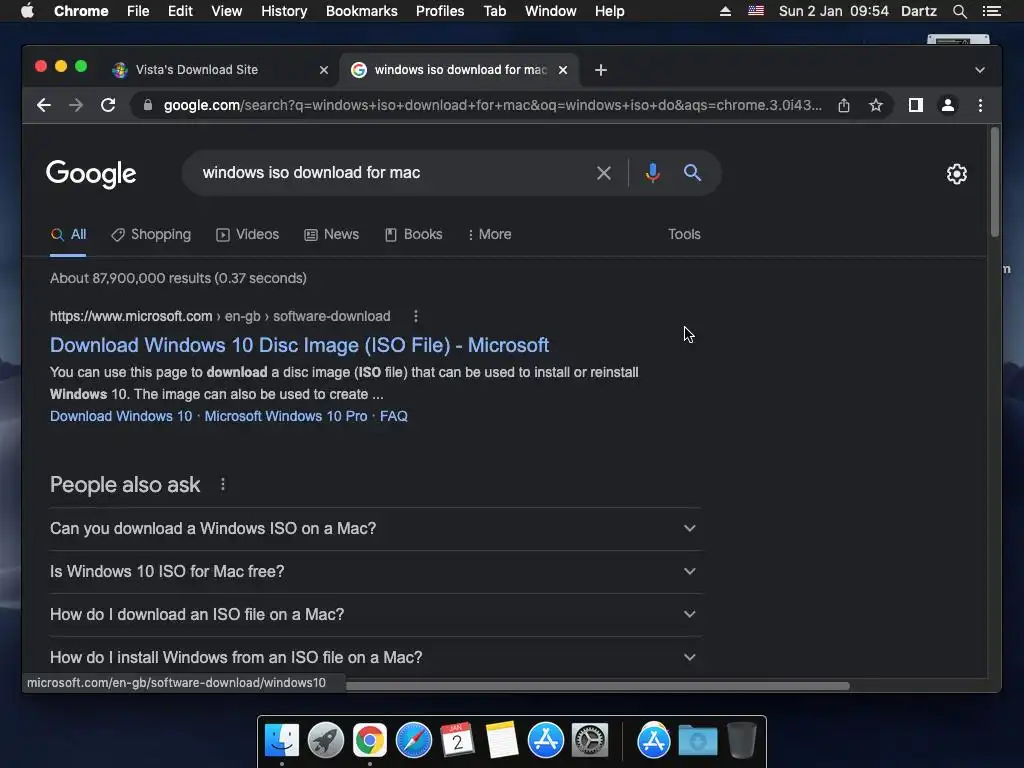Select the All results tab

click(x=68, y=234)
